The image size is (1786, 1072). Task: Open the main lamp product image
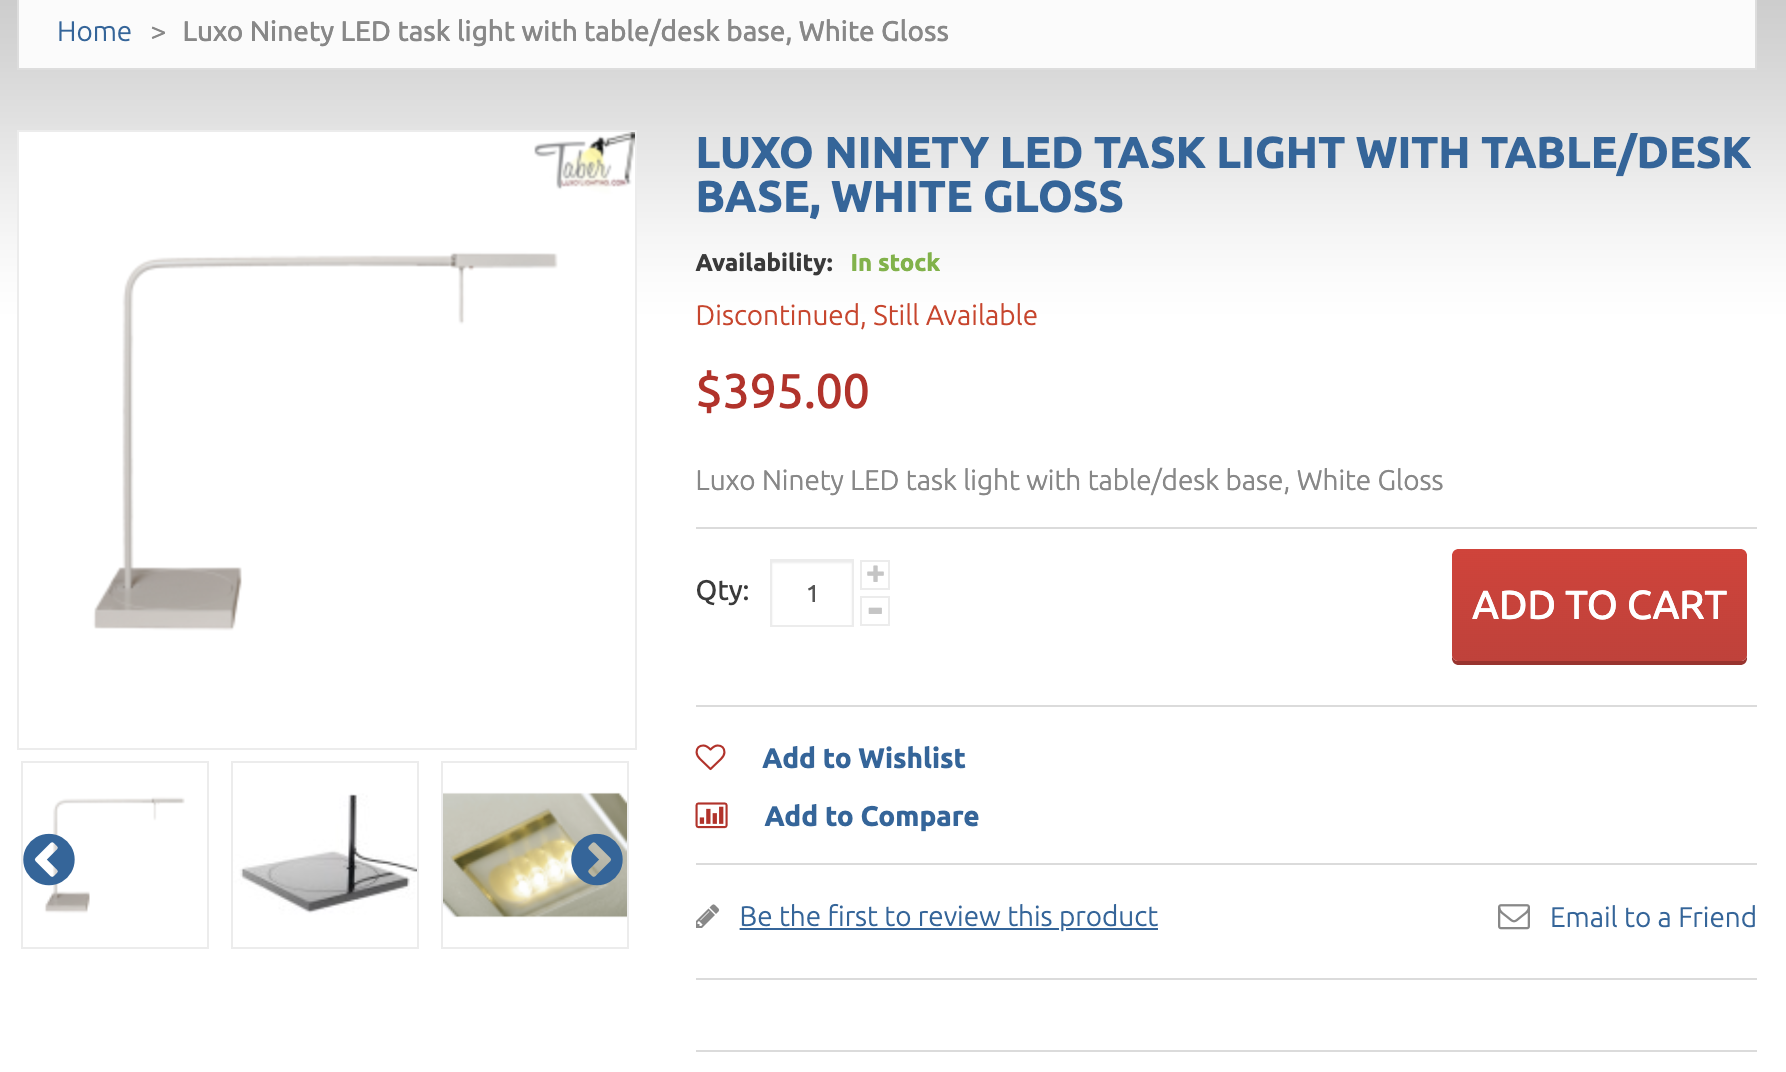pos(327,440)
